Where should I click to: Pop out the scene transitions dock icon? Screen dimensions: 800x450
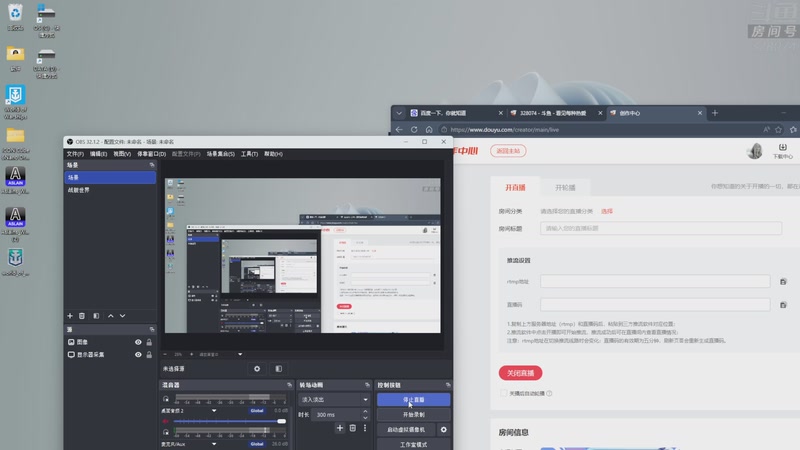(367, 385)
